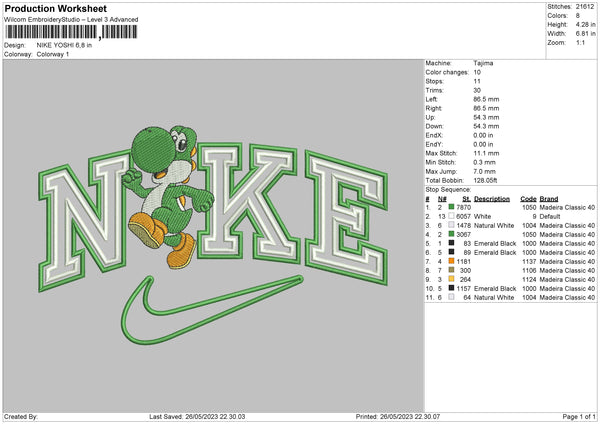
Task: Choose the olive swatch next to 300
Action: coord(451,270)
